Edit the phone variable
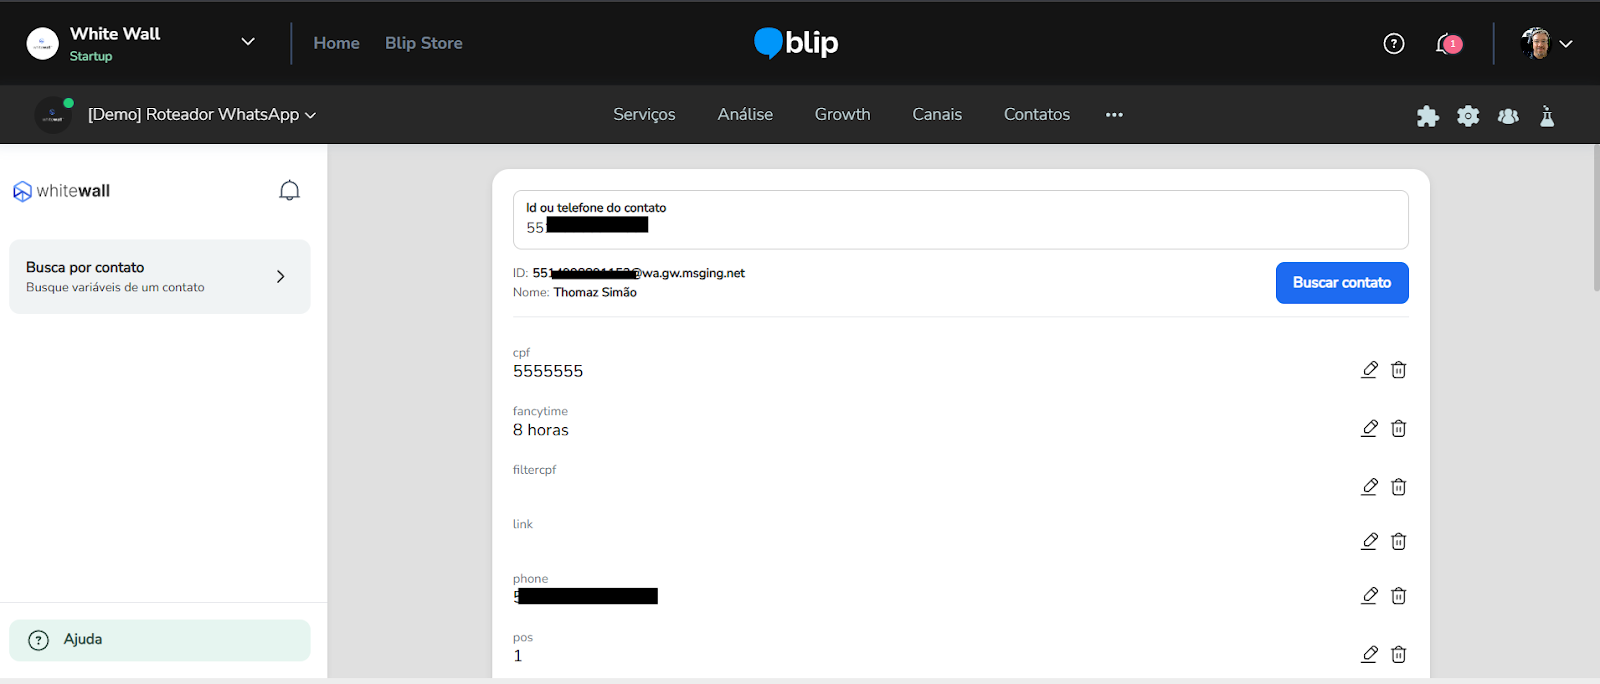This screenshot has width=1600, height=684. tap(1369, 596)
